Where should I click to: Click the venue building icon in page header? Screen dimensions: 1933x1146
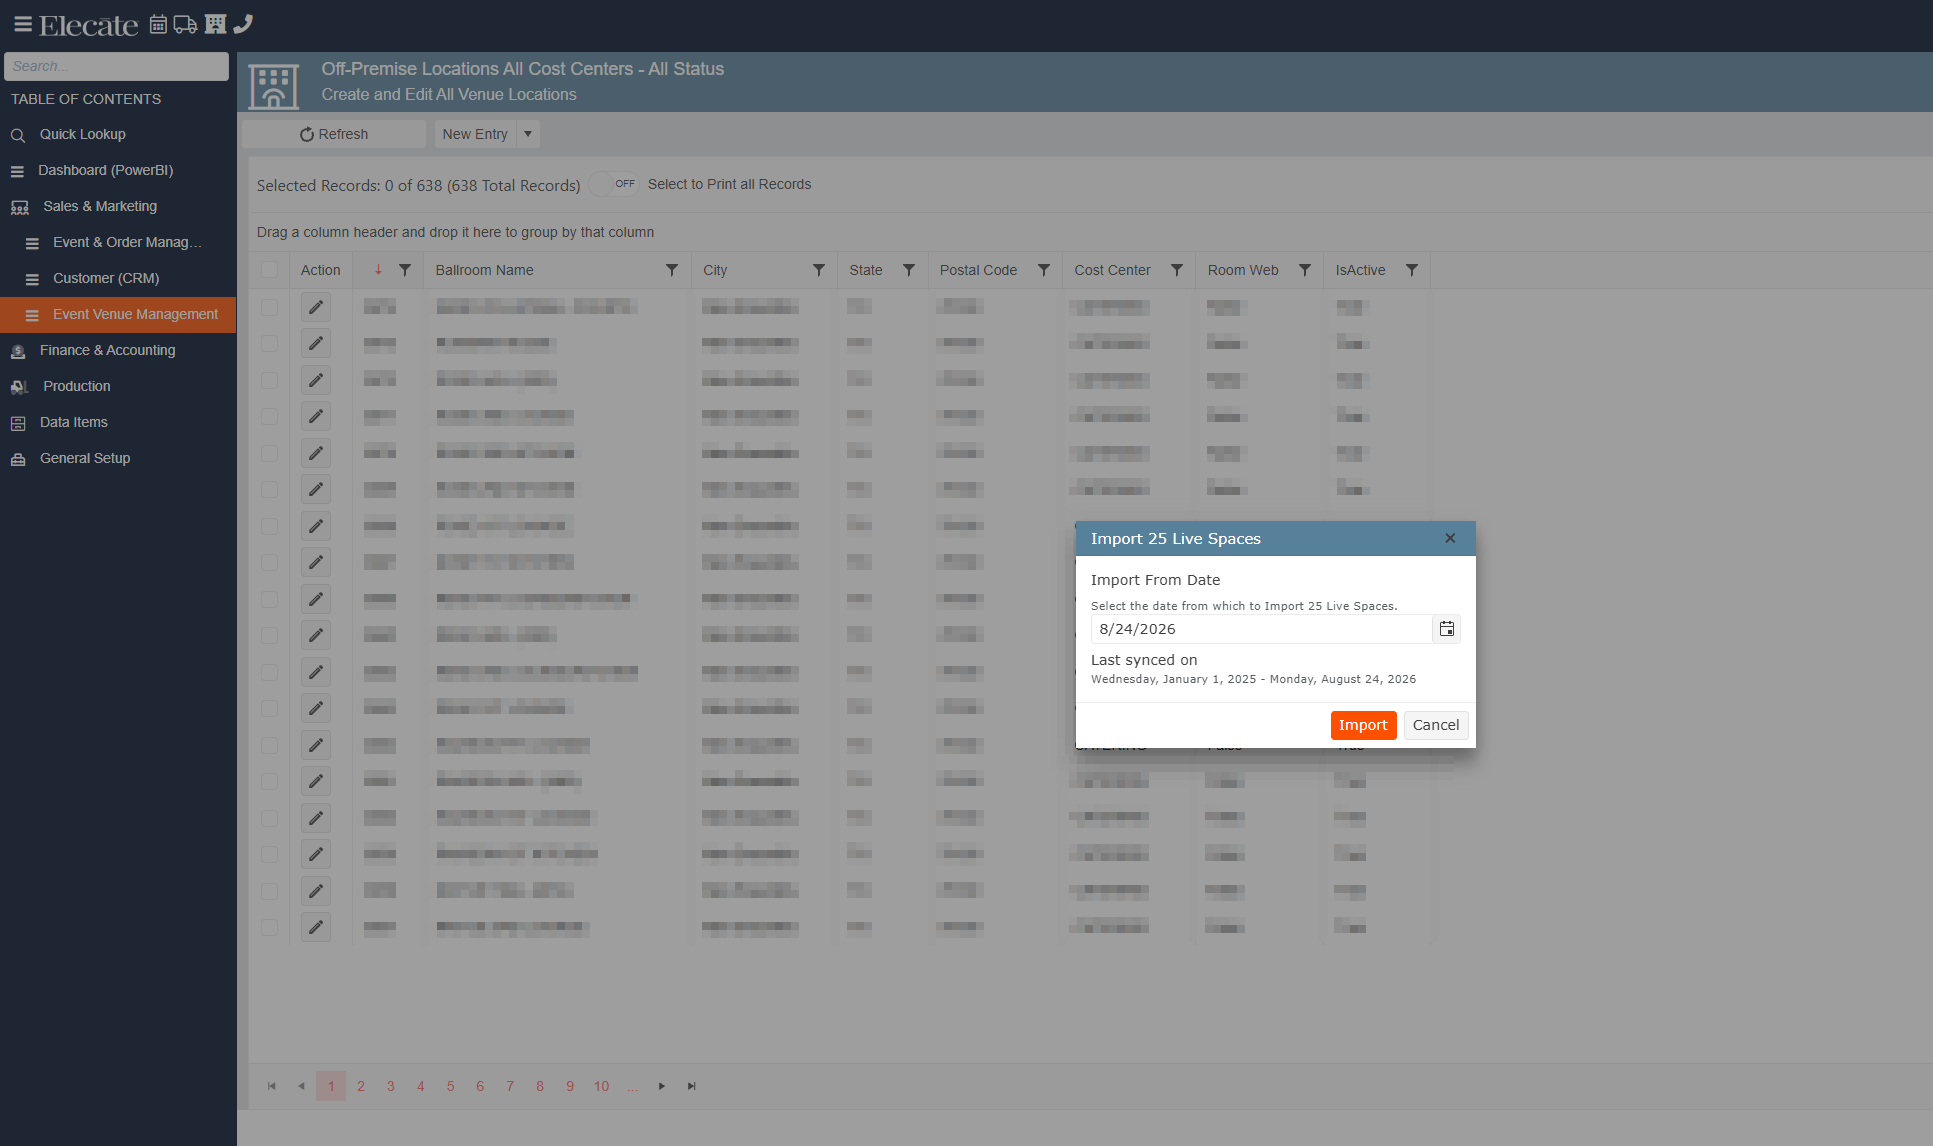click(273, 86)
